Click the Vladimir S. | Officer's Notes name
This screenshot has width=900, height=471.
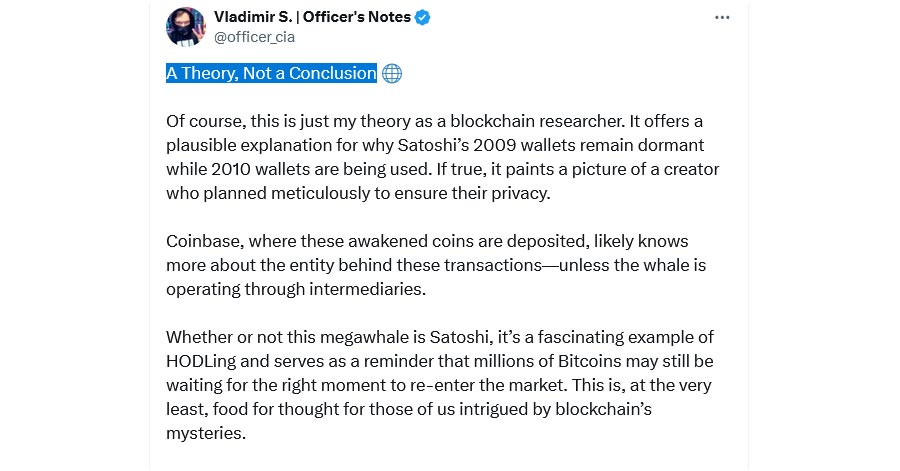click(x=312, y=17)
